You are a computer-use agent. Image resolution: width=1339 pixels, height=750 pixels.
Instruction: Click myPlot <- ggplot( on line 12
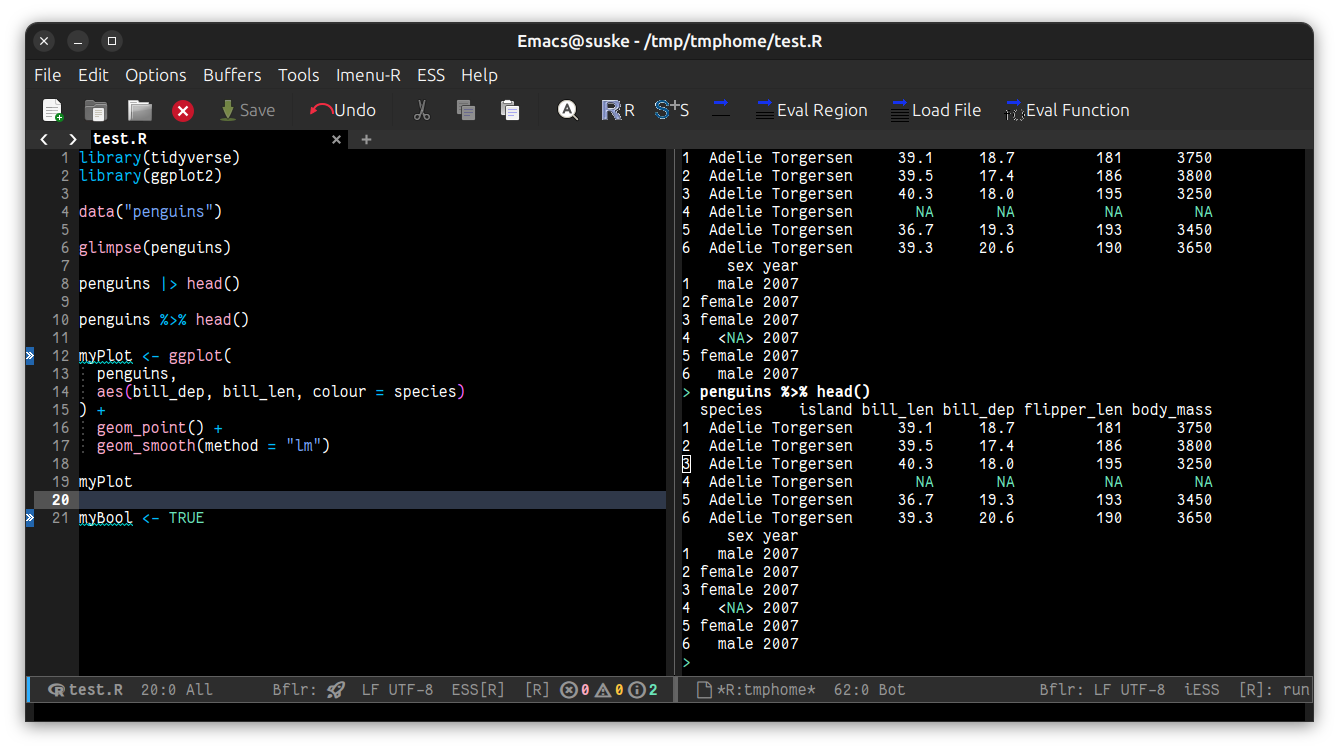(x=155, y=356)
